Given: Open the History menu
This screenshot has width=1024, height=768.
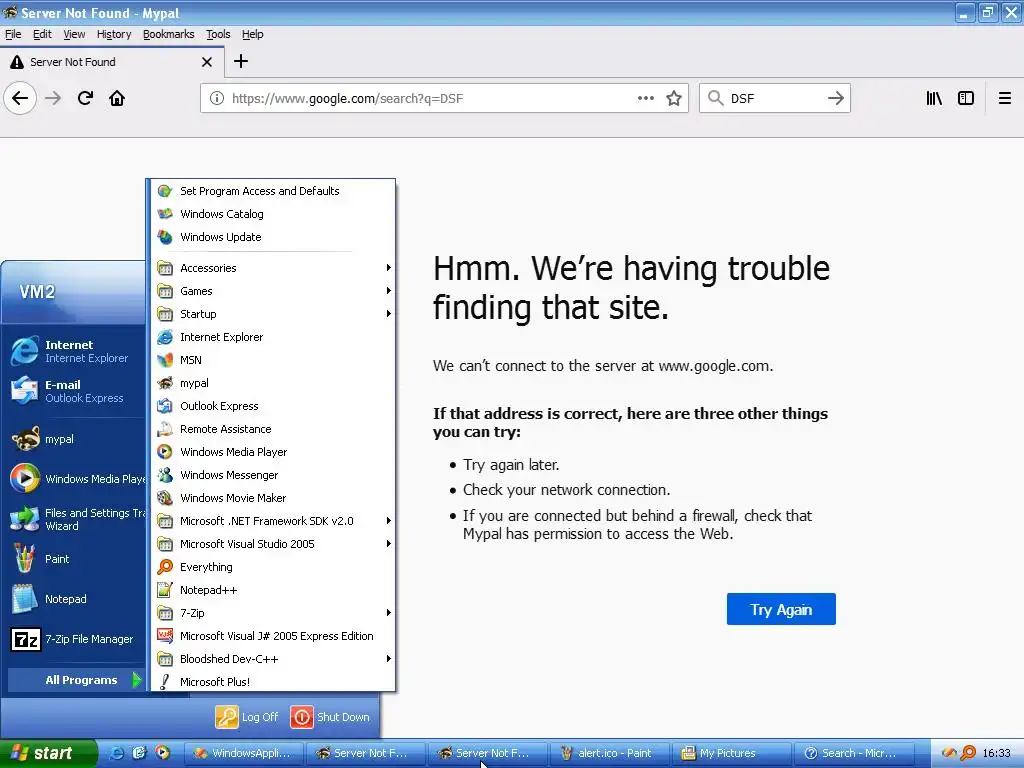Looking at the screenshot, I should click(x=114, y=35).
